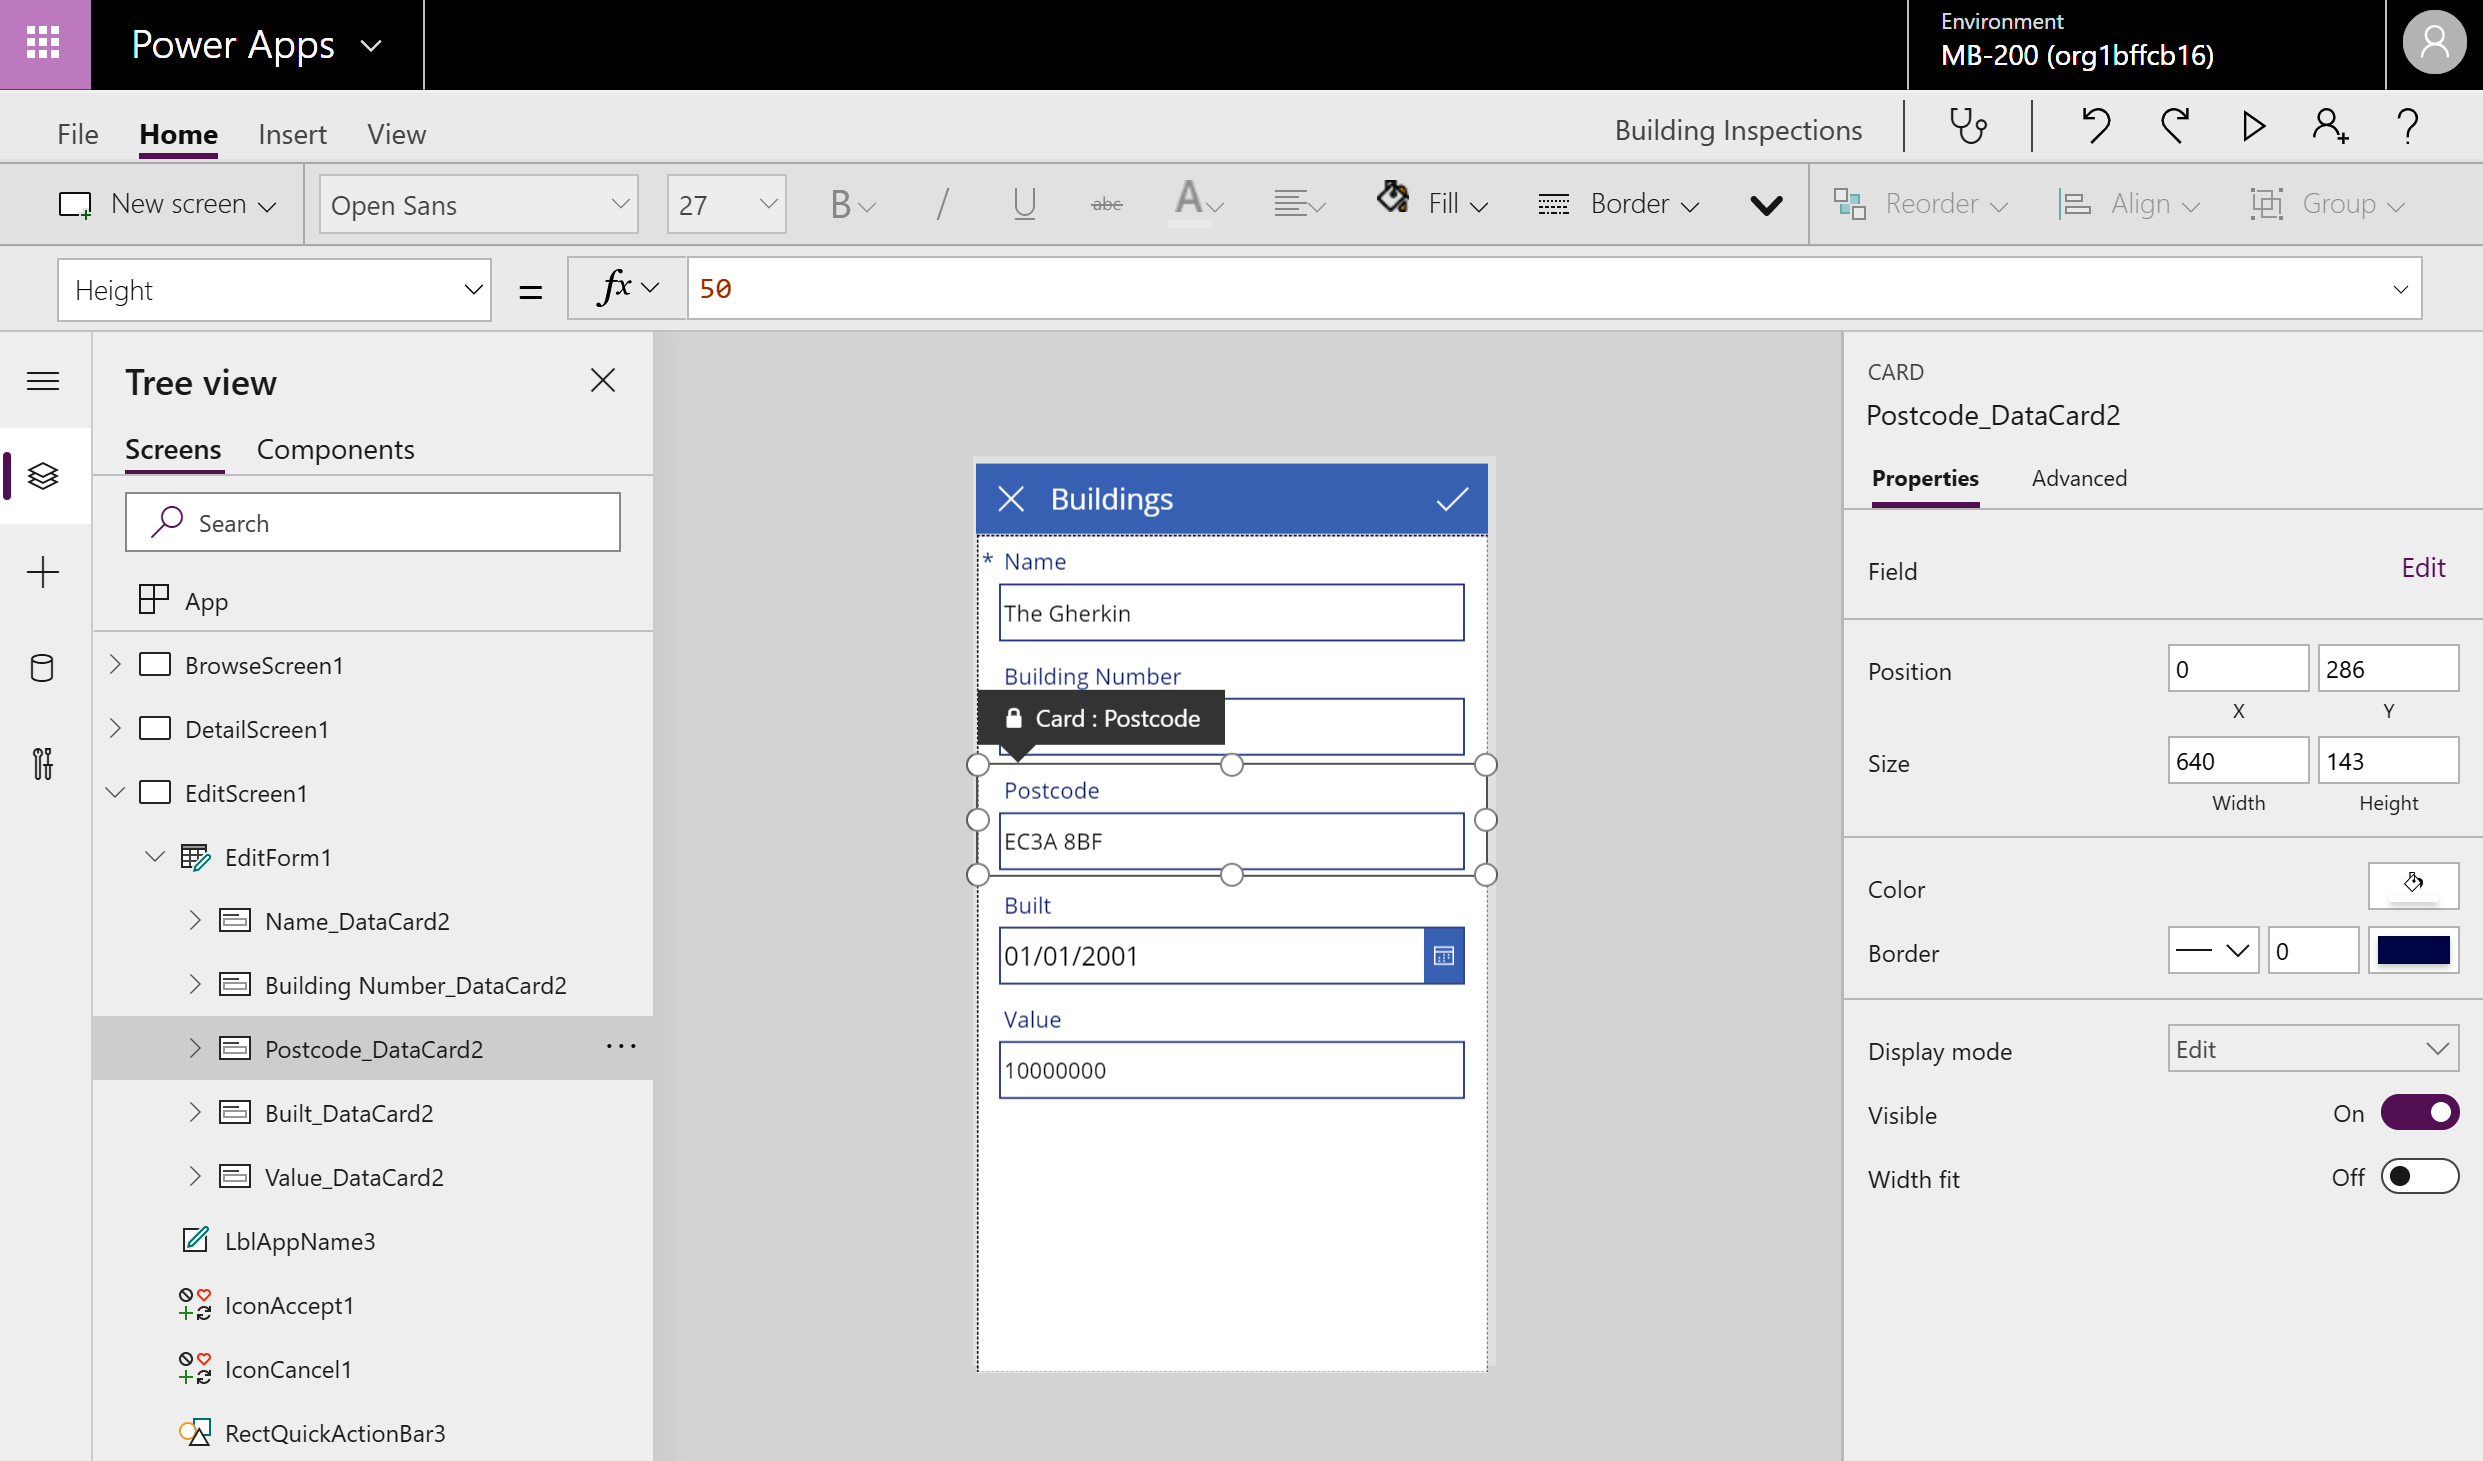Screen dimensions: 2483x1461
Task: Toggle italic formatting
Action: pos(942,204)
